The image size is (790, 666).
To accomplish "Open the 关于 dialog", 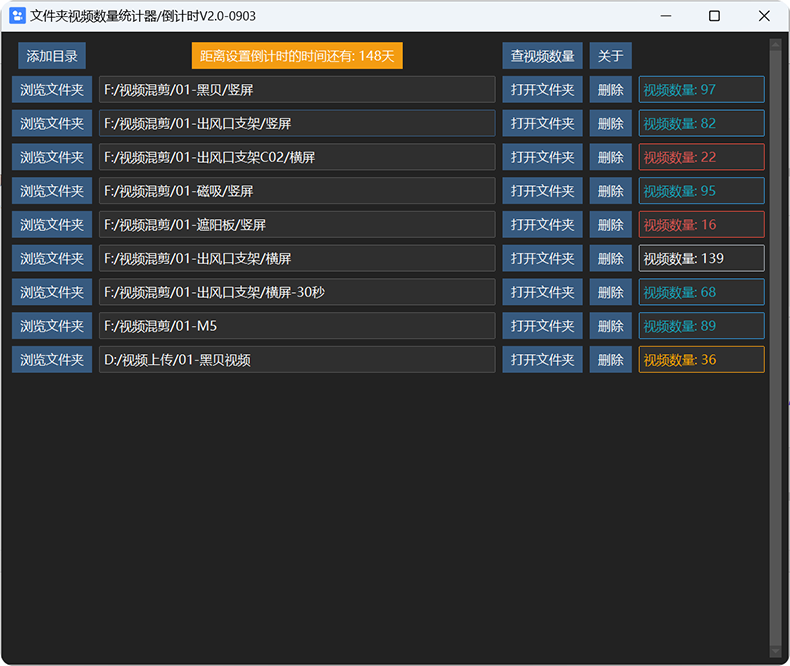I will pos(611,55).
